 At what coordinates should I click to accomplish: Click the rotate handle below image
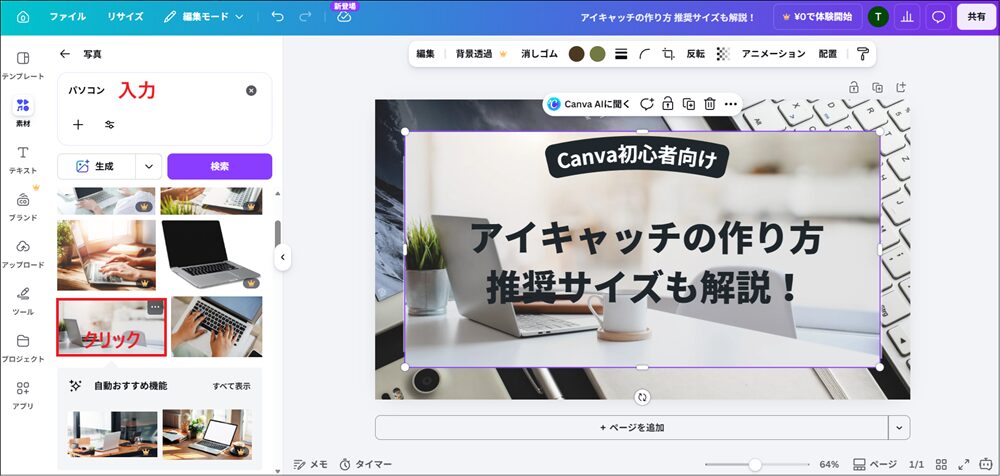(x=642, y=398)
